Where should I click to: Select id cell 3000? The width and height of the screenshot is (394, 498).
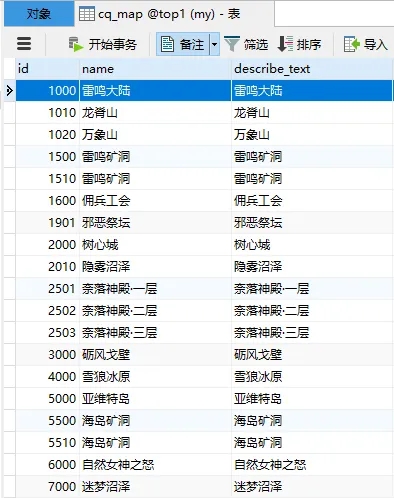click(47, 355)
